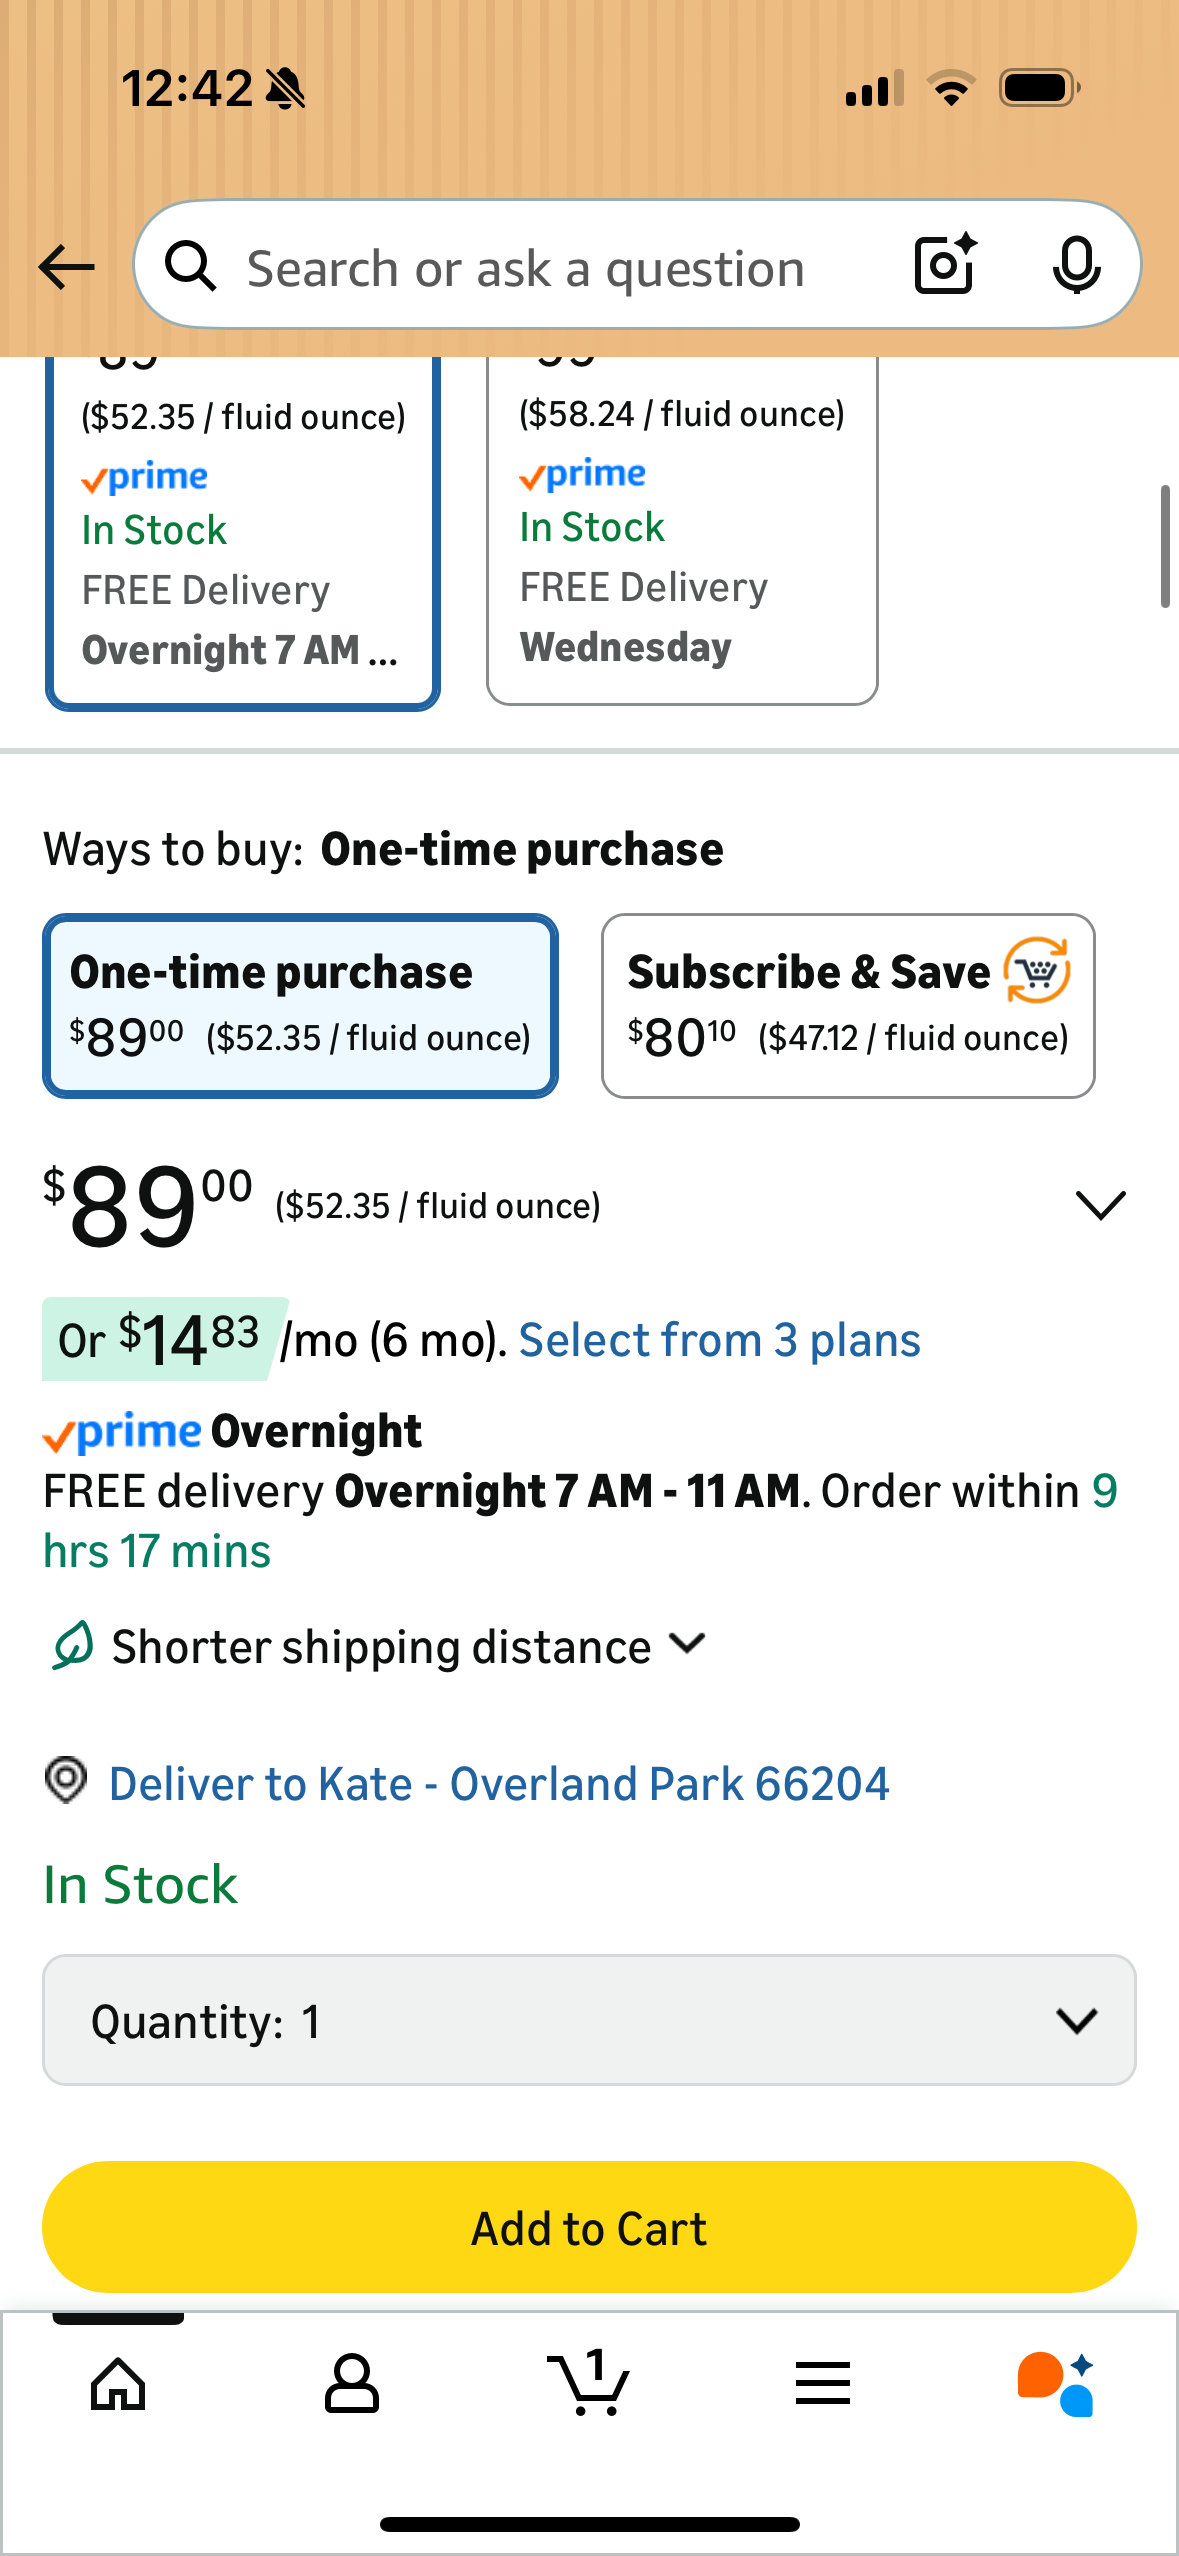Tap the back arrow icon
Viewport: 1179px width, 2556px height.
pos(66,267)
